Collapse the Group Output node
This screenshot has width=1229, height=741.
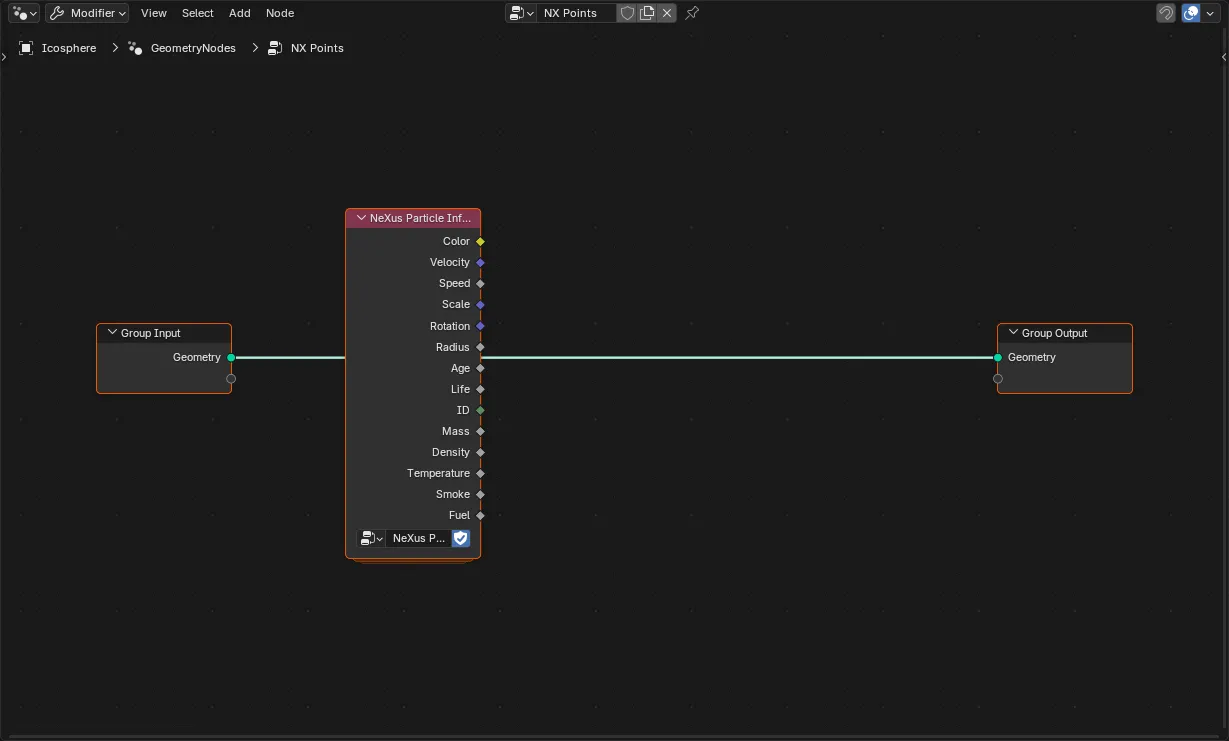(1013, 333)
